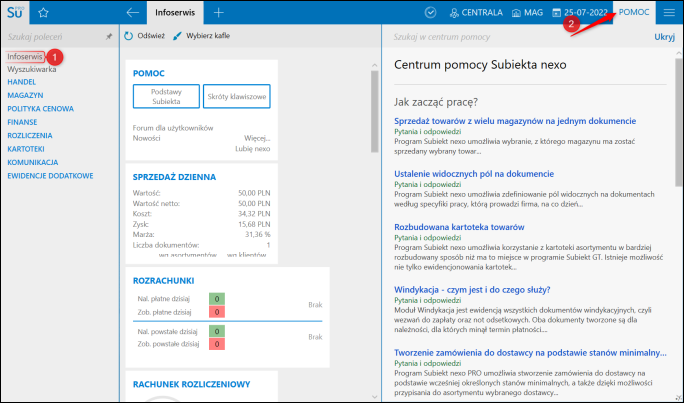Viewport: 684px width, 403px height.
Task: Open favorites star icon
Action: coord(43,13)
